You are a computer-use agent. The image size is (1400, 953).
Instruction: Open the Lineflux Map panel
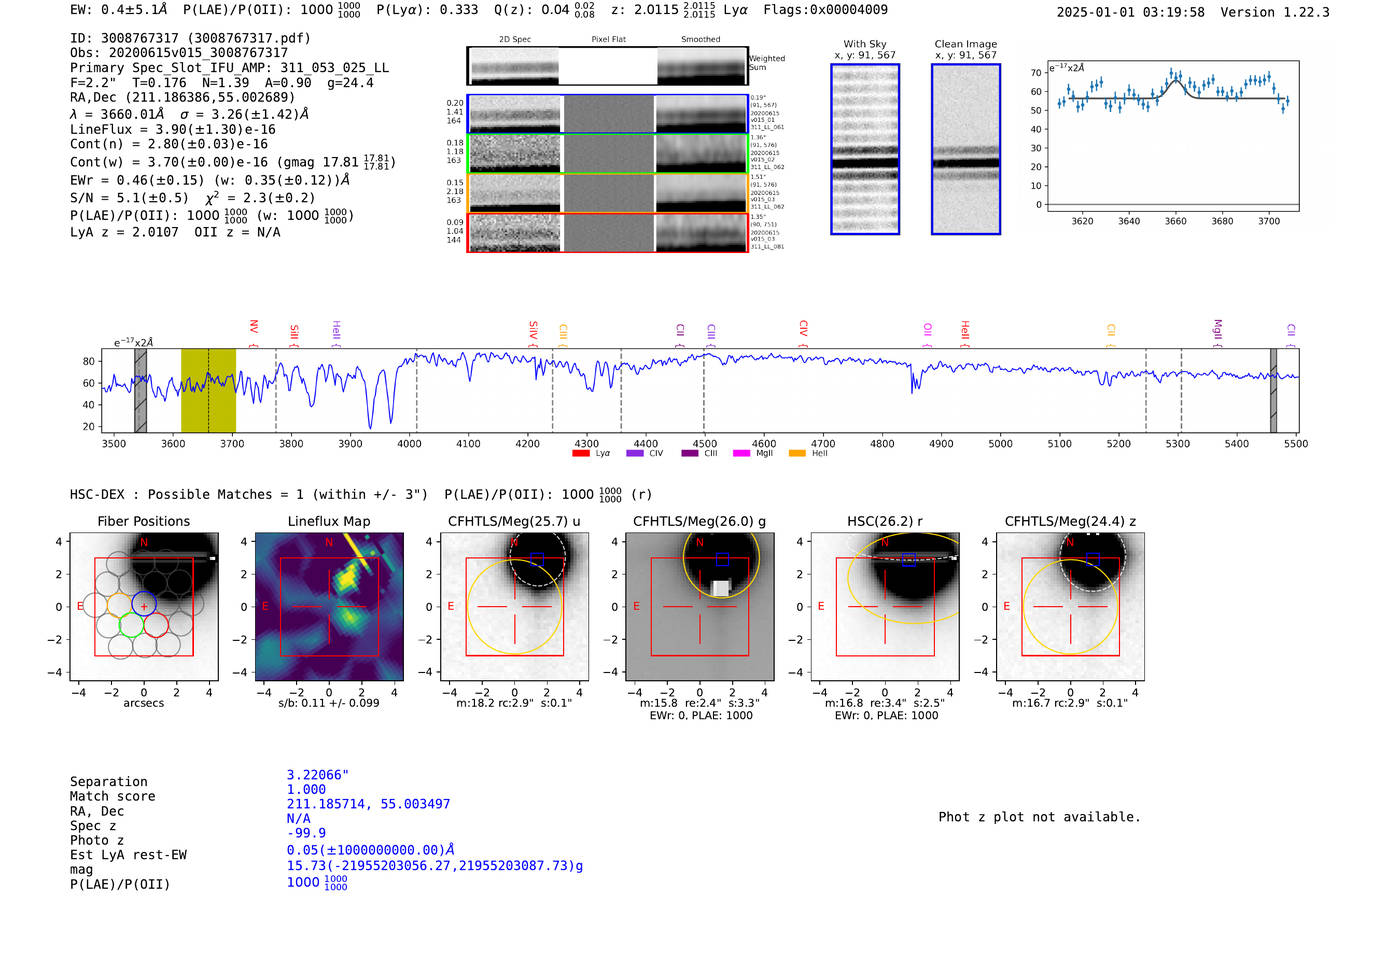point(329,607)
